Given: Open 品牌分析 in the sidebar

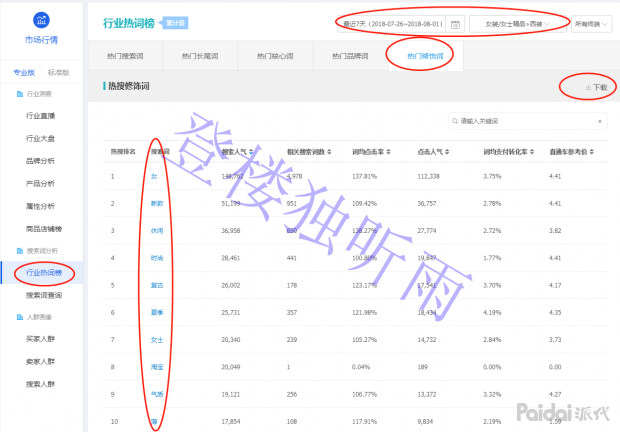Looking at the screenshot, I should pos(40,161).
